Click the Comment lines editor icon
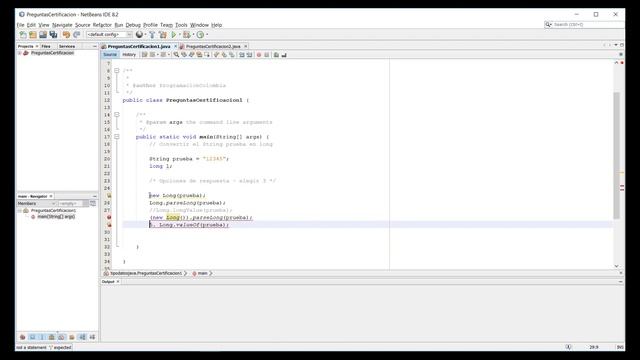 [x=276, y=55]
